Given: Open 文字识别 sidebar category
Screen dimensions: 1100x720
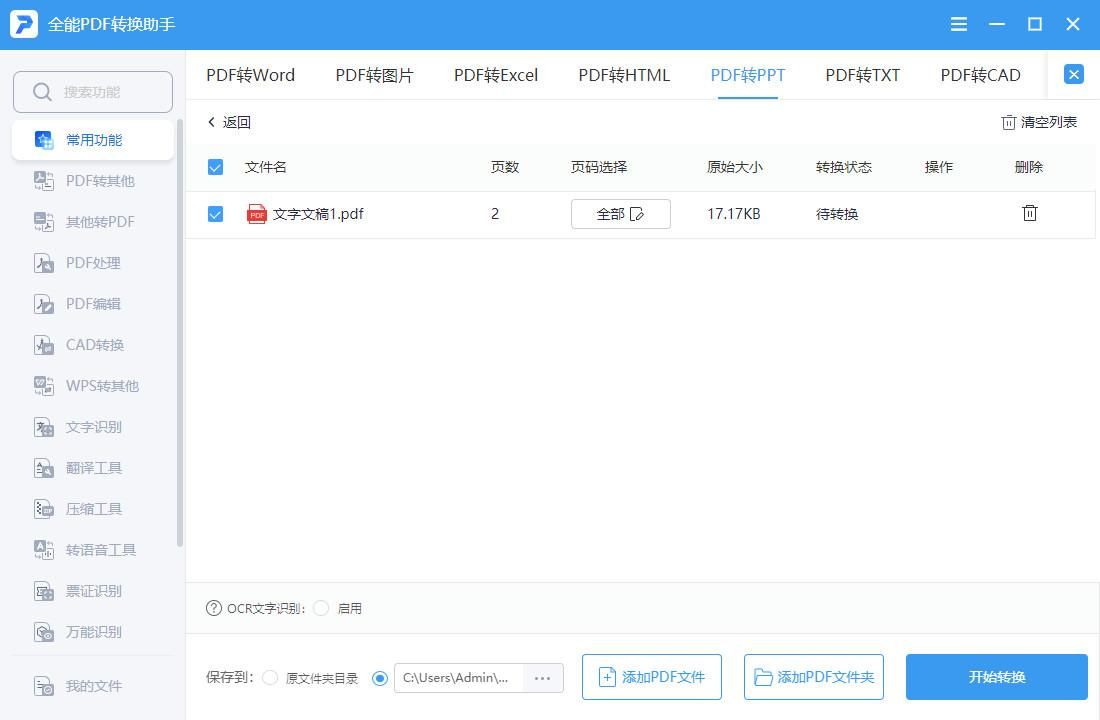Looking at the screenshot, I should pyautogui.click(x=93, y=427).
